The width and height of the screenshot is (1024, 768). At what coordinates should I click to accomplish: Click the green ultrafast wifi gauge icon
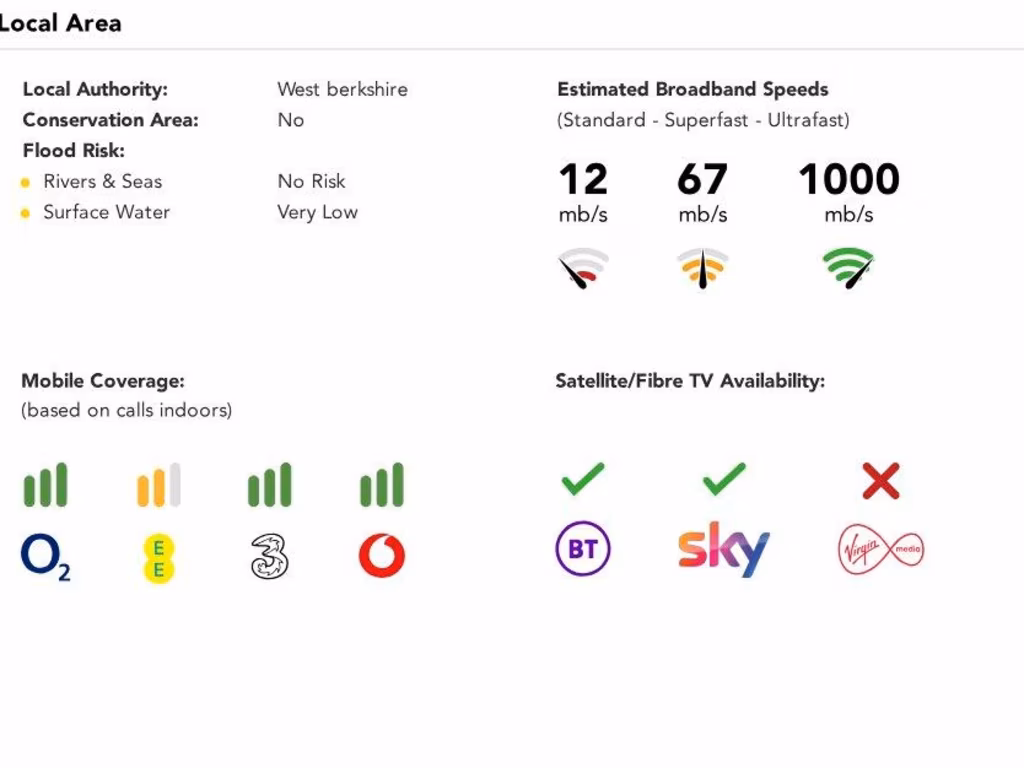point(848,268)
